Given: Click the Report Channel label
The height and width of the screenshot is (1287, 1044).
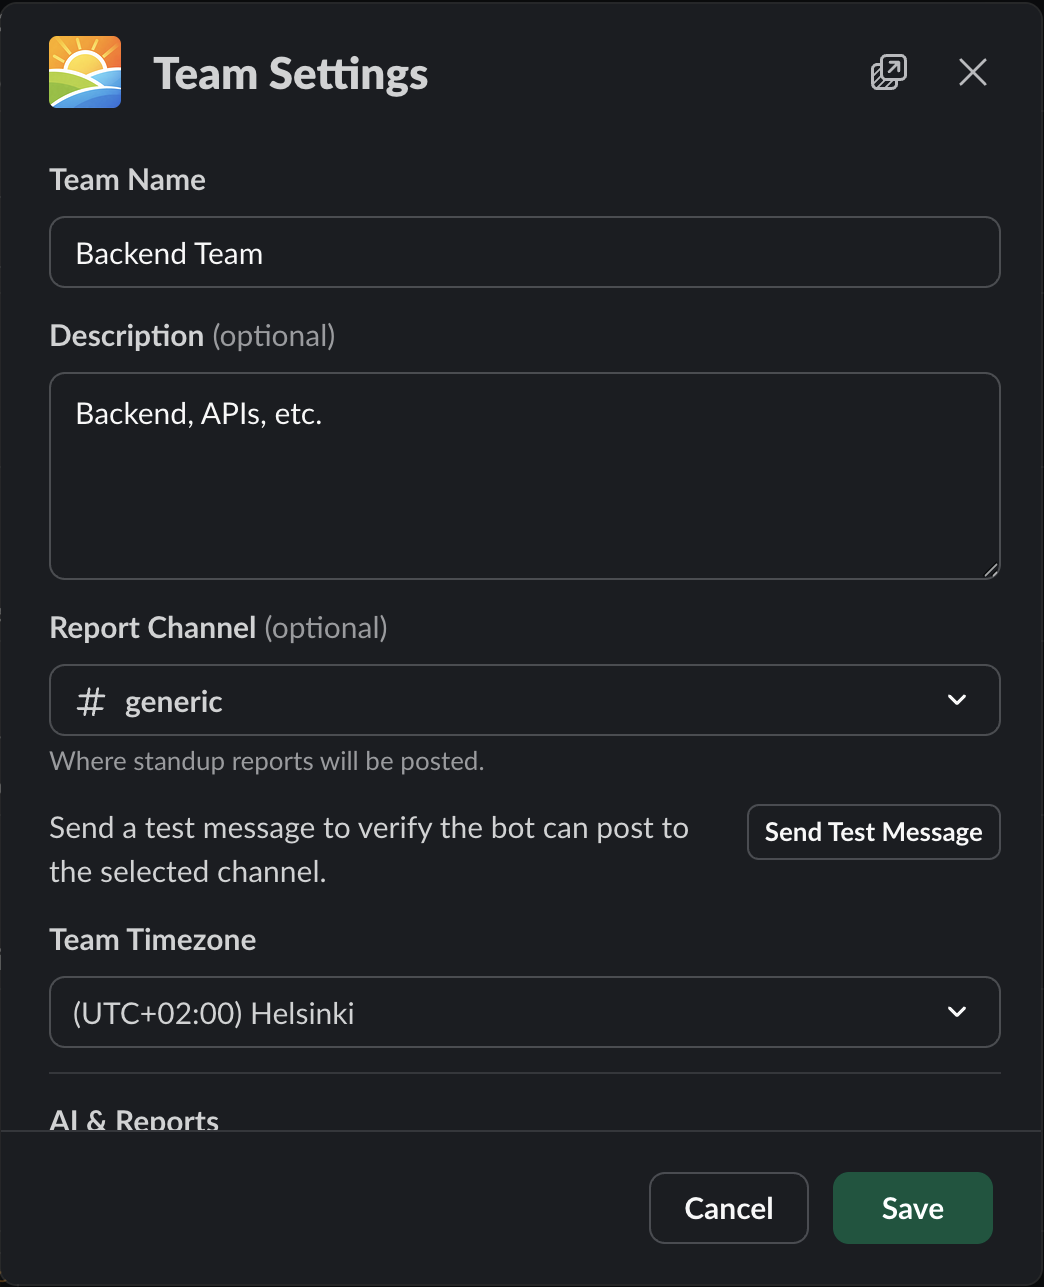Looking at the screenshot, I should 153,628.
